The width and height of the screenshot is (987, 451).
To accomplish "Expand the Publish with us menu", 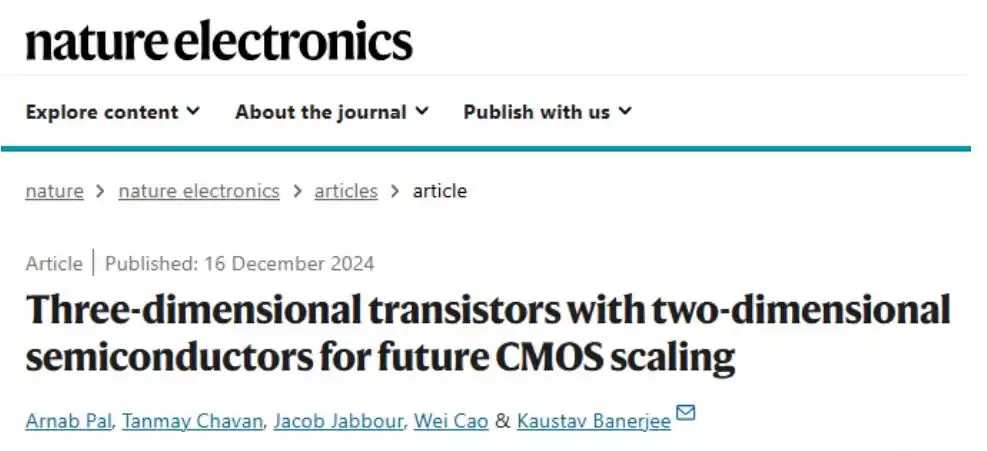I will (x=547, y=112).
